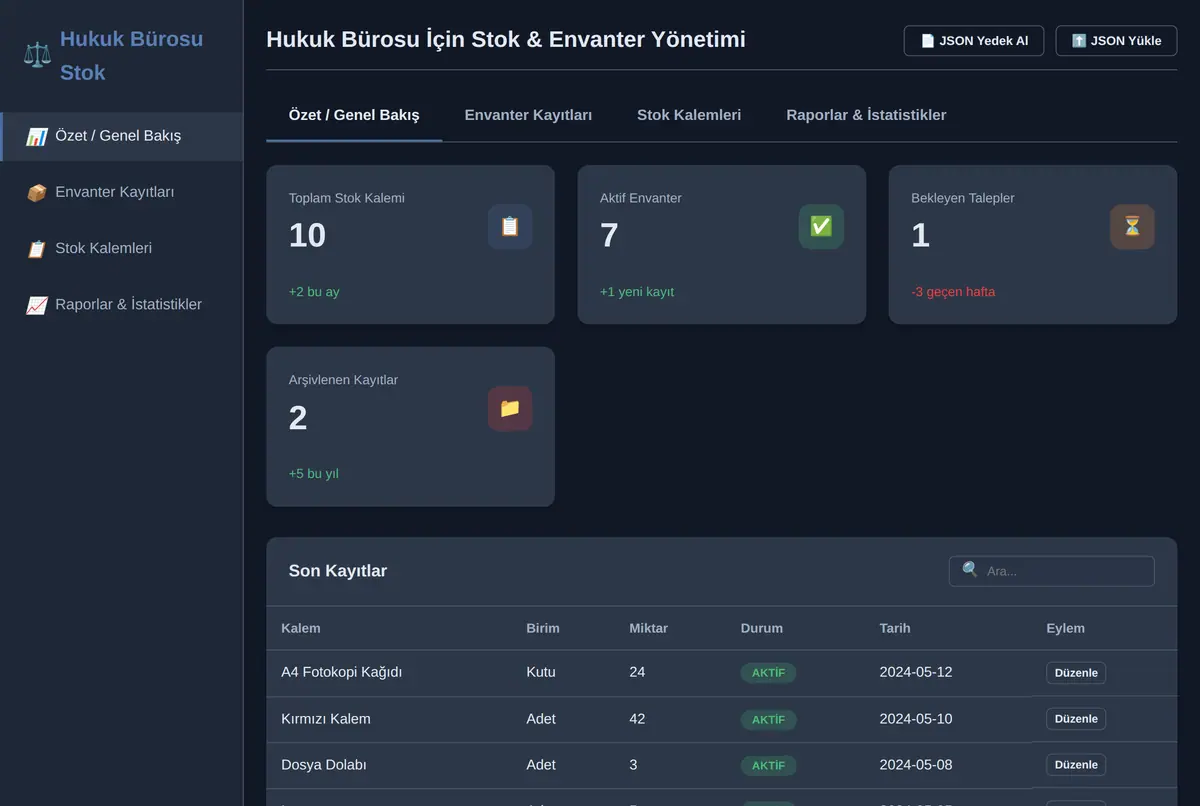Select the Özet / Genel Bakış tab
This screenshot has height=806, width=1200.
coord(354,115)
